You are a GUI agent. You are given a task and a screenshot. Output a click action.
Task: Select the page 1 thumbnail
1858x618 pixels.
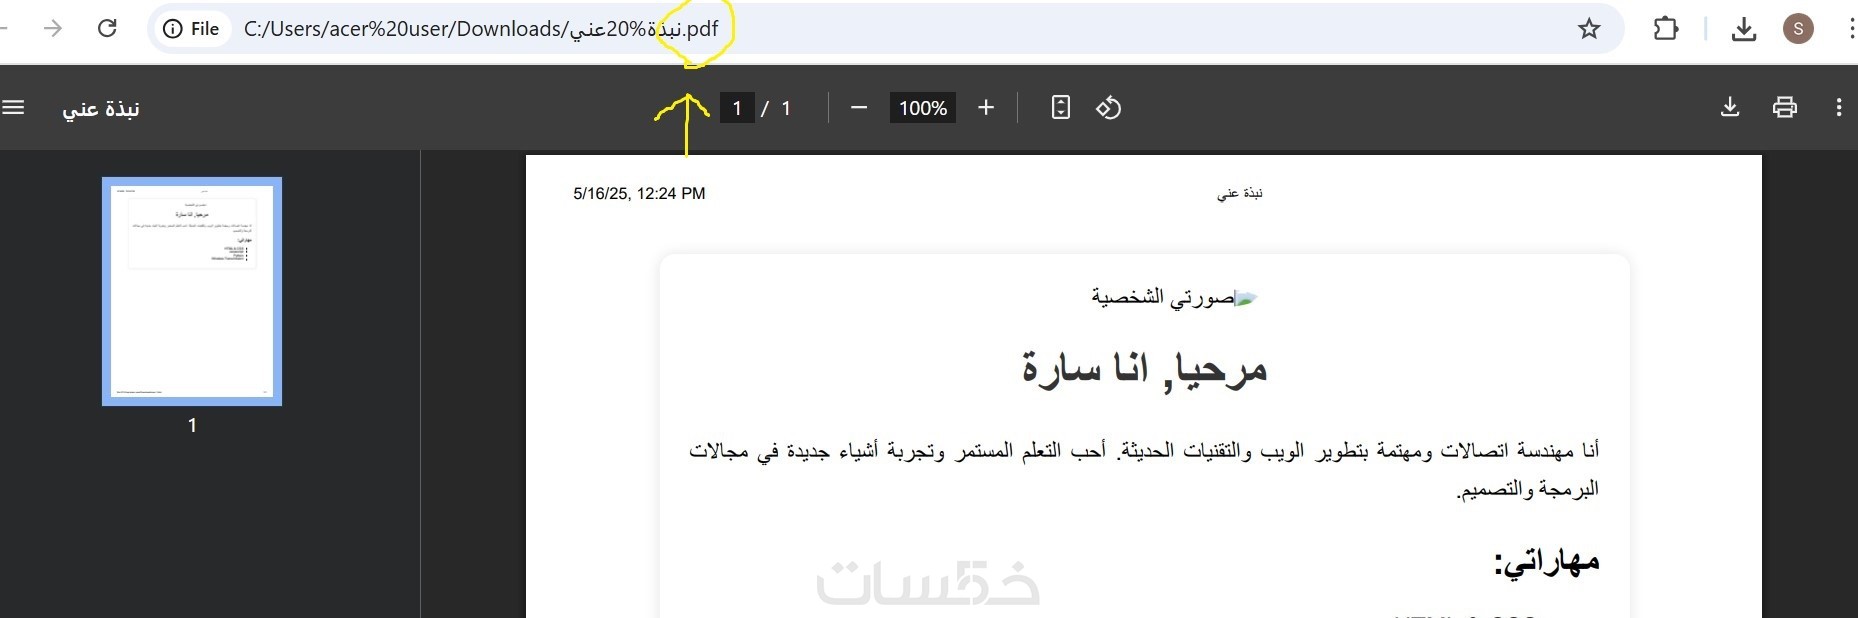click(192, 291)
